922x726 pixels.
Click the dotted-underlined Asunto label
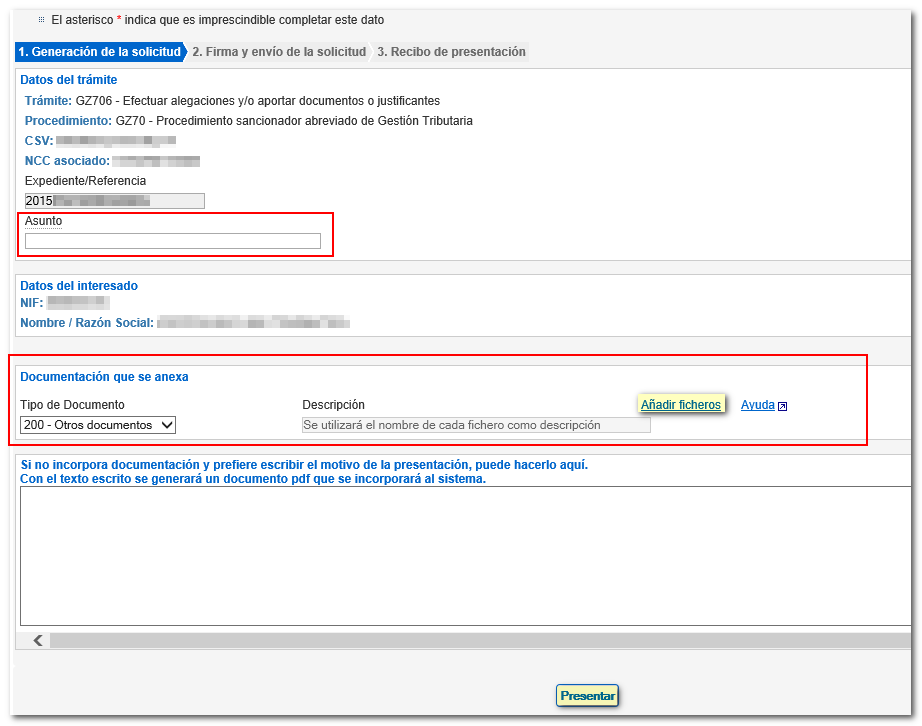43,221
